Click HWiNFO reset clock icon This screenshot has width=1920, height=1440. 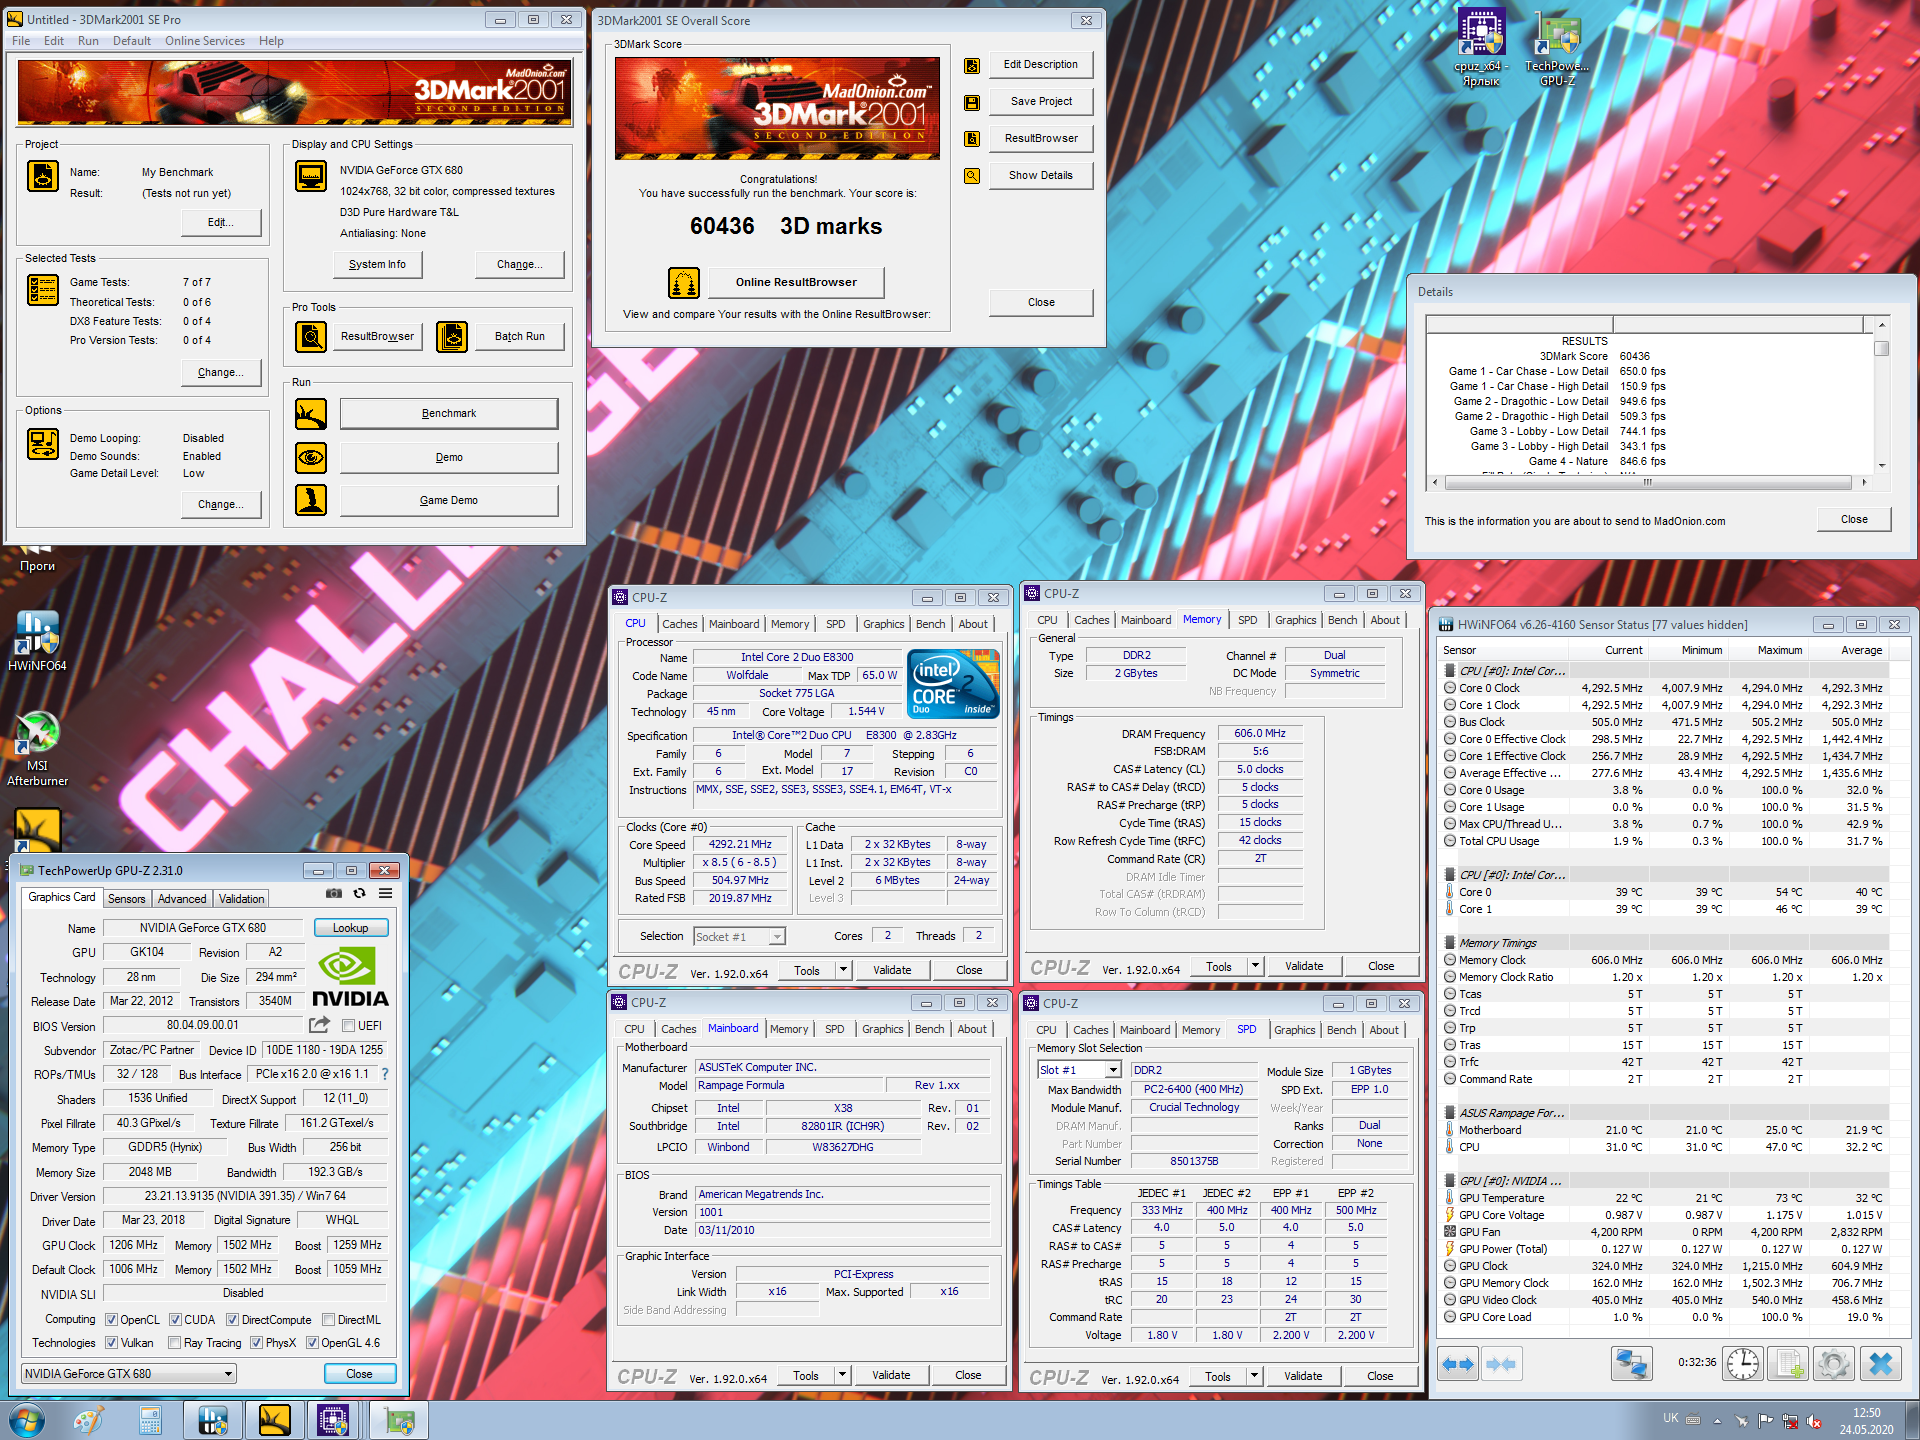click(1742, 1364)
